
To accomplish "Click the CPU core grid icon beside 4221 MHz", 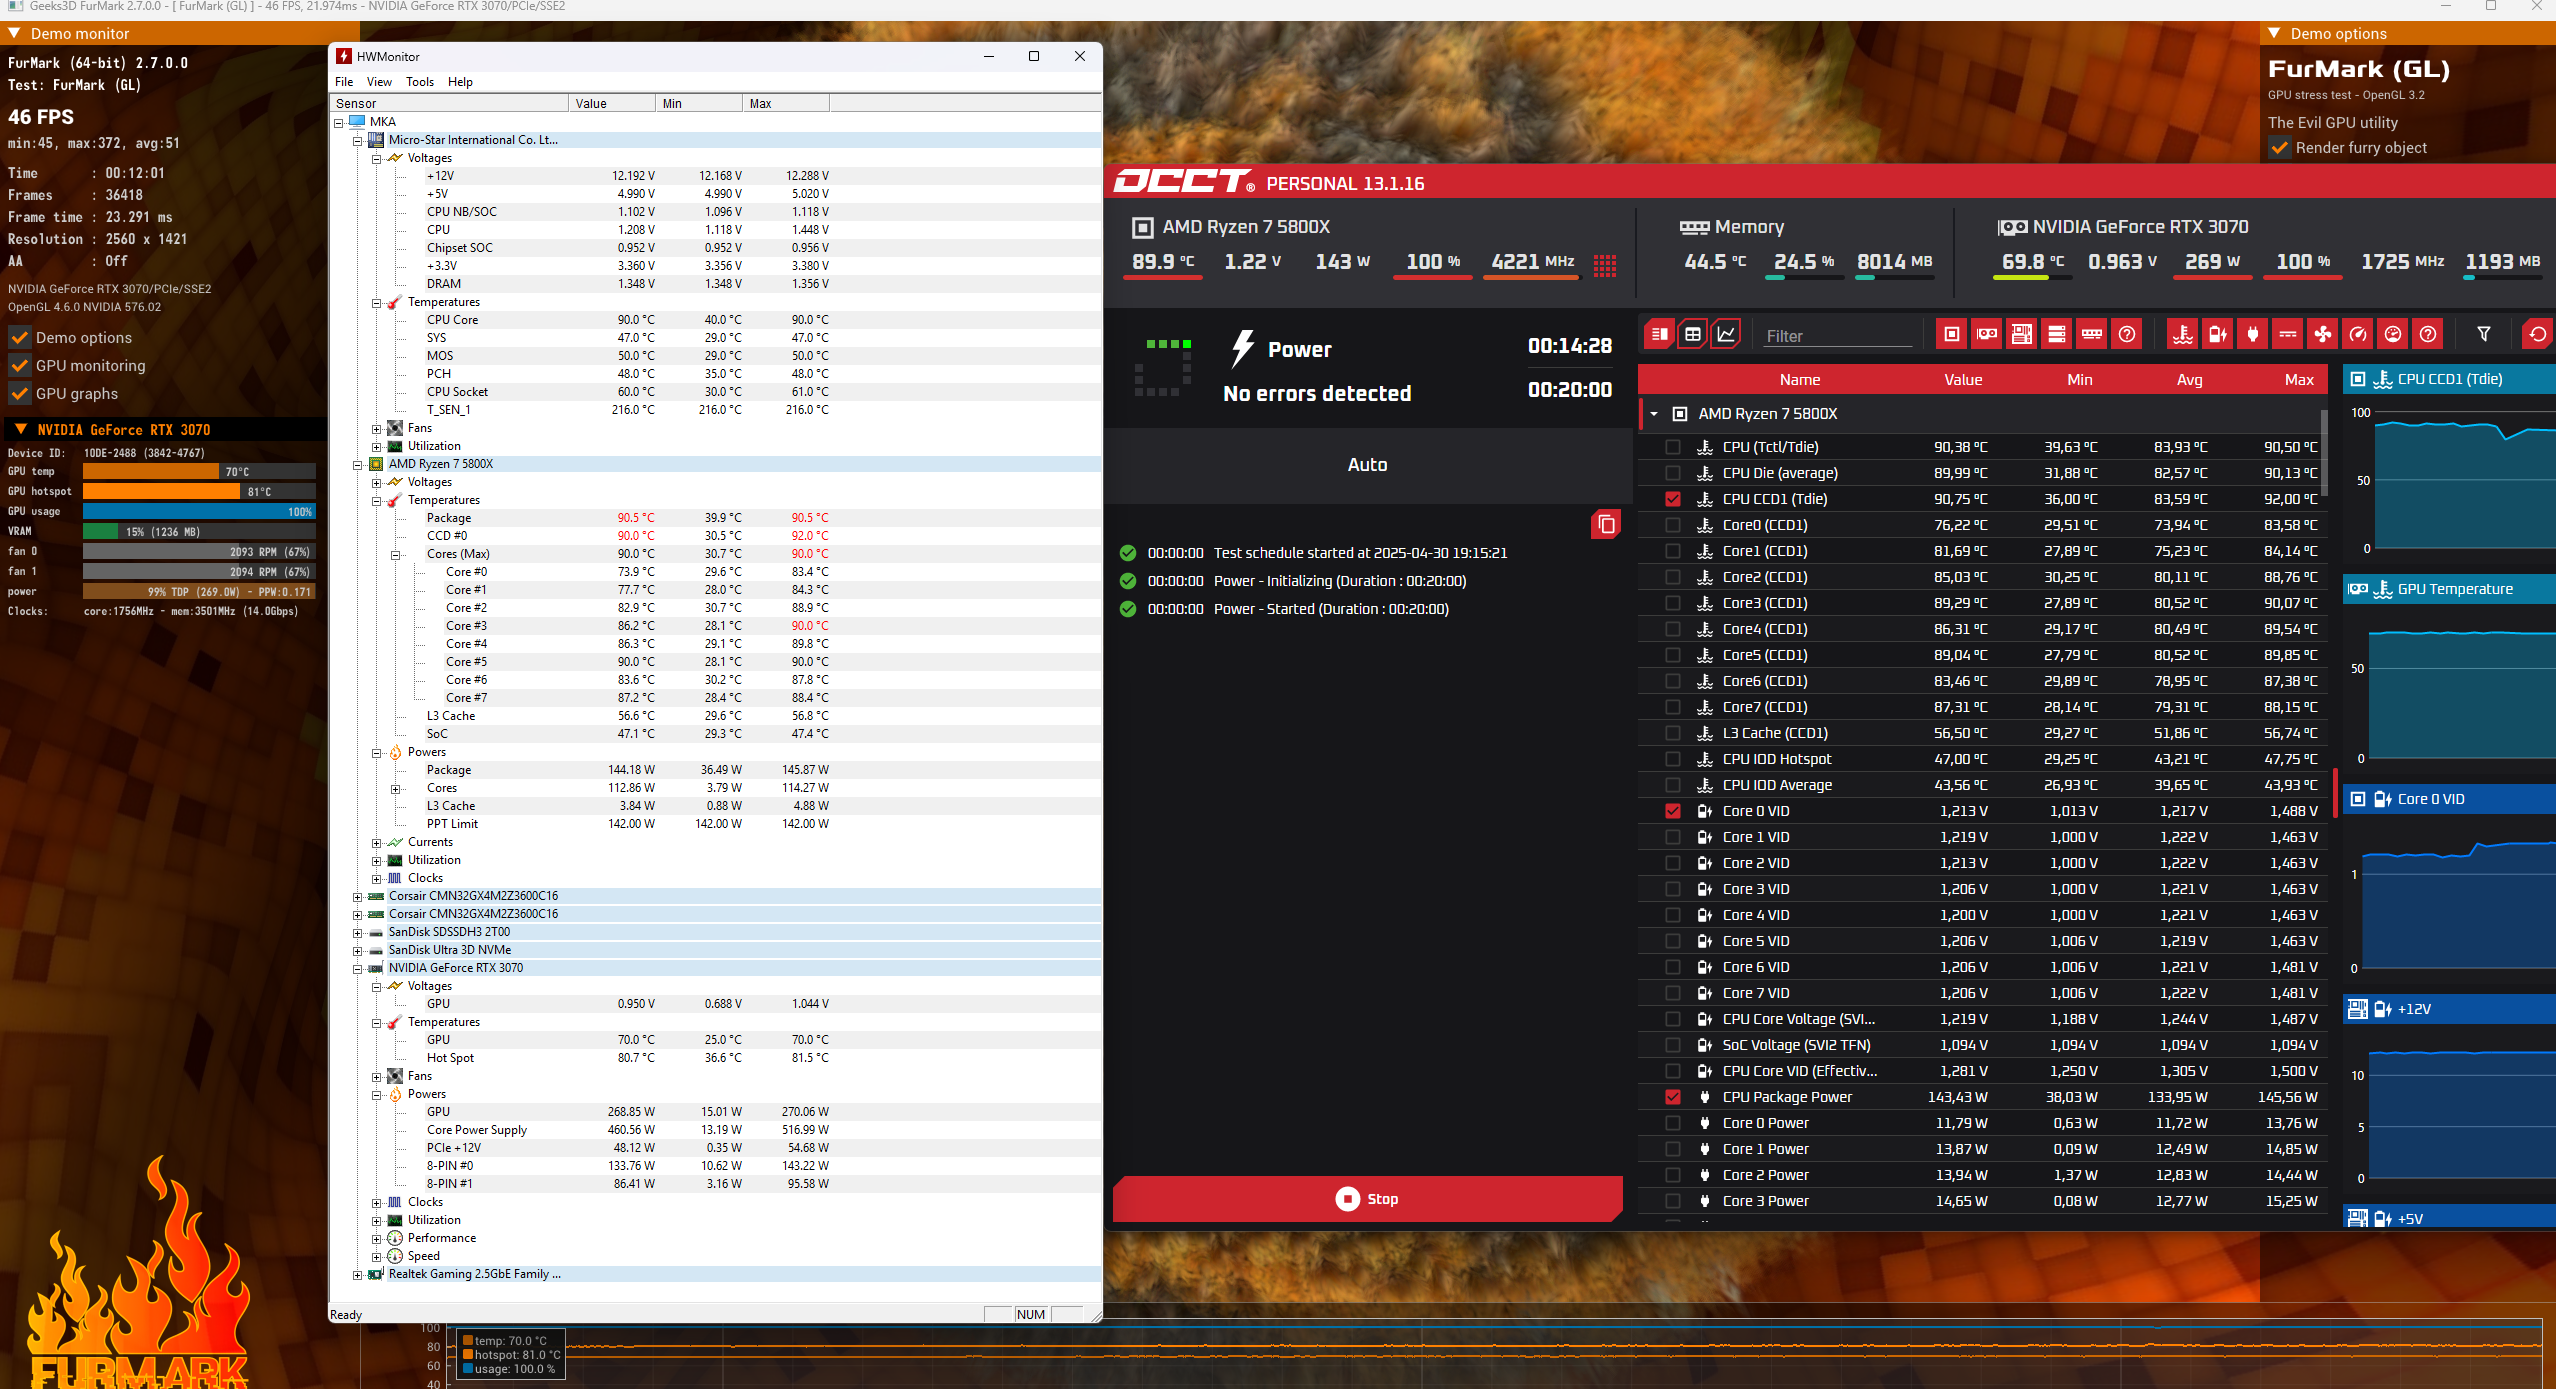I will tap(1605, 265).
